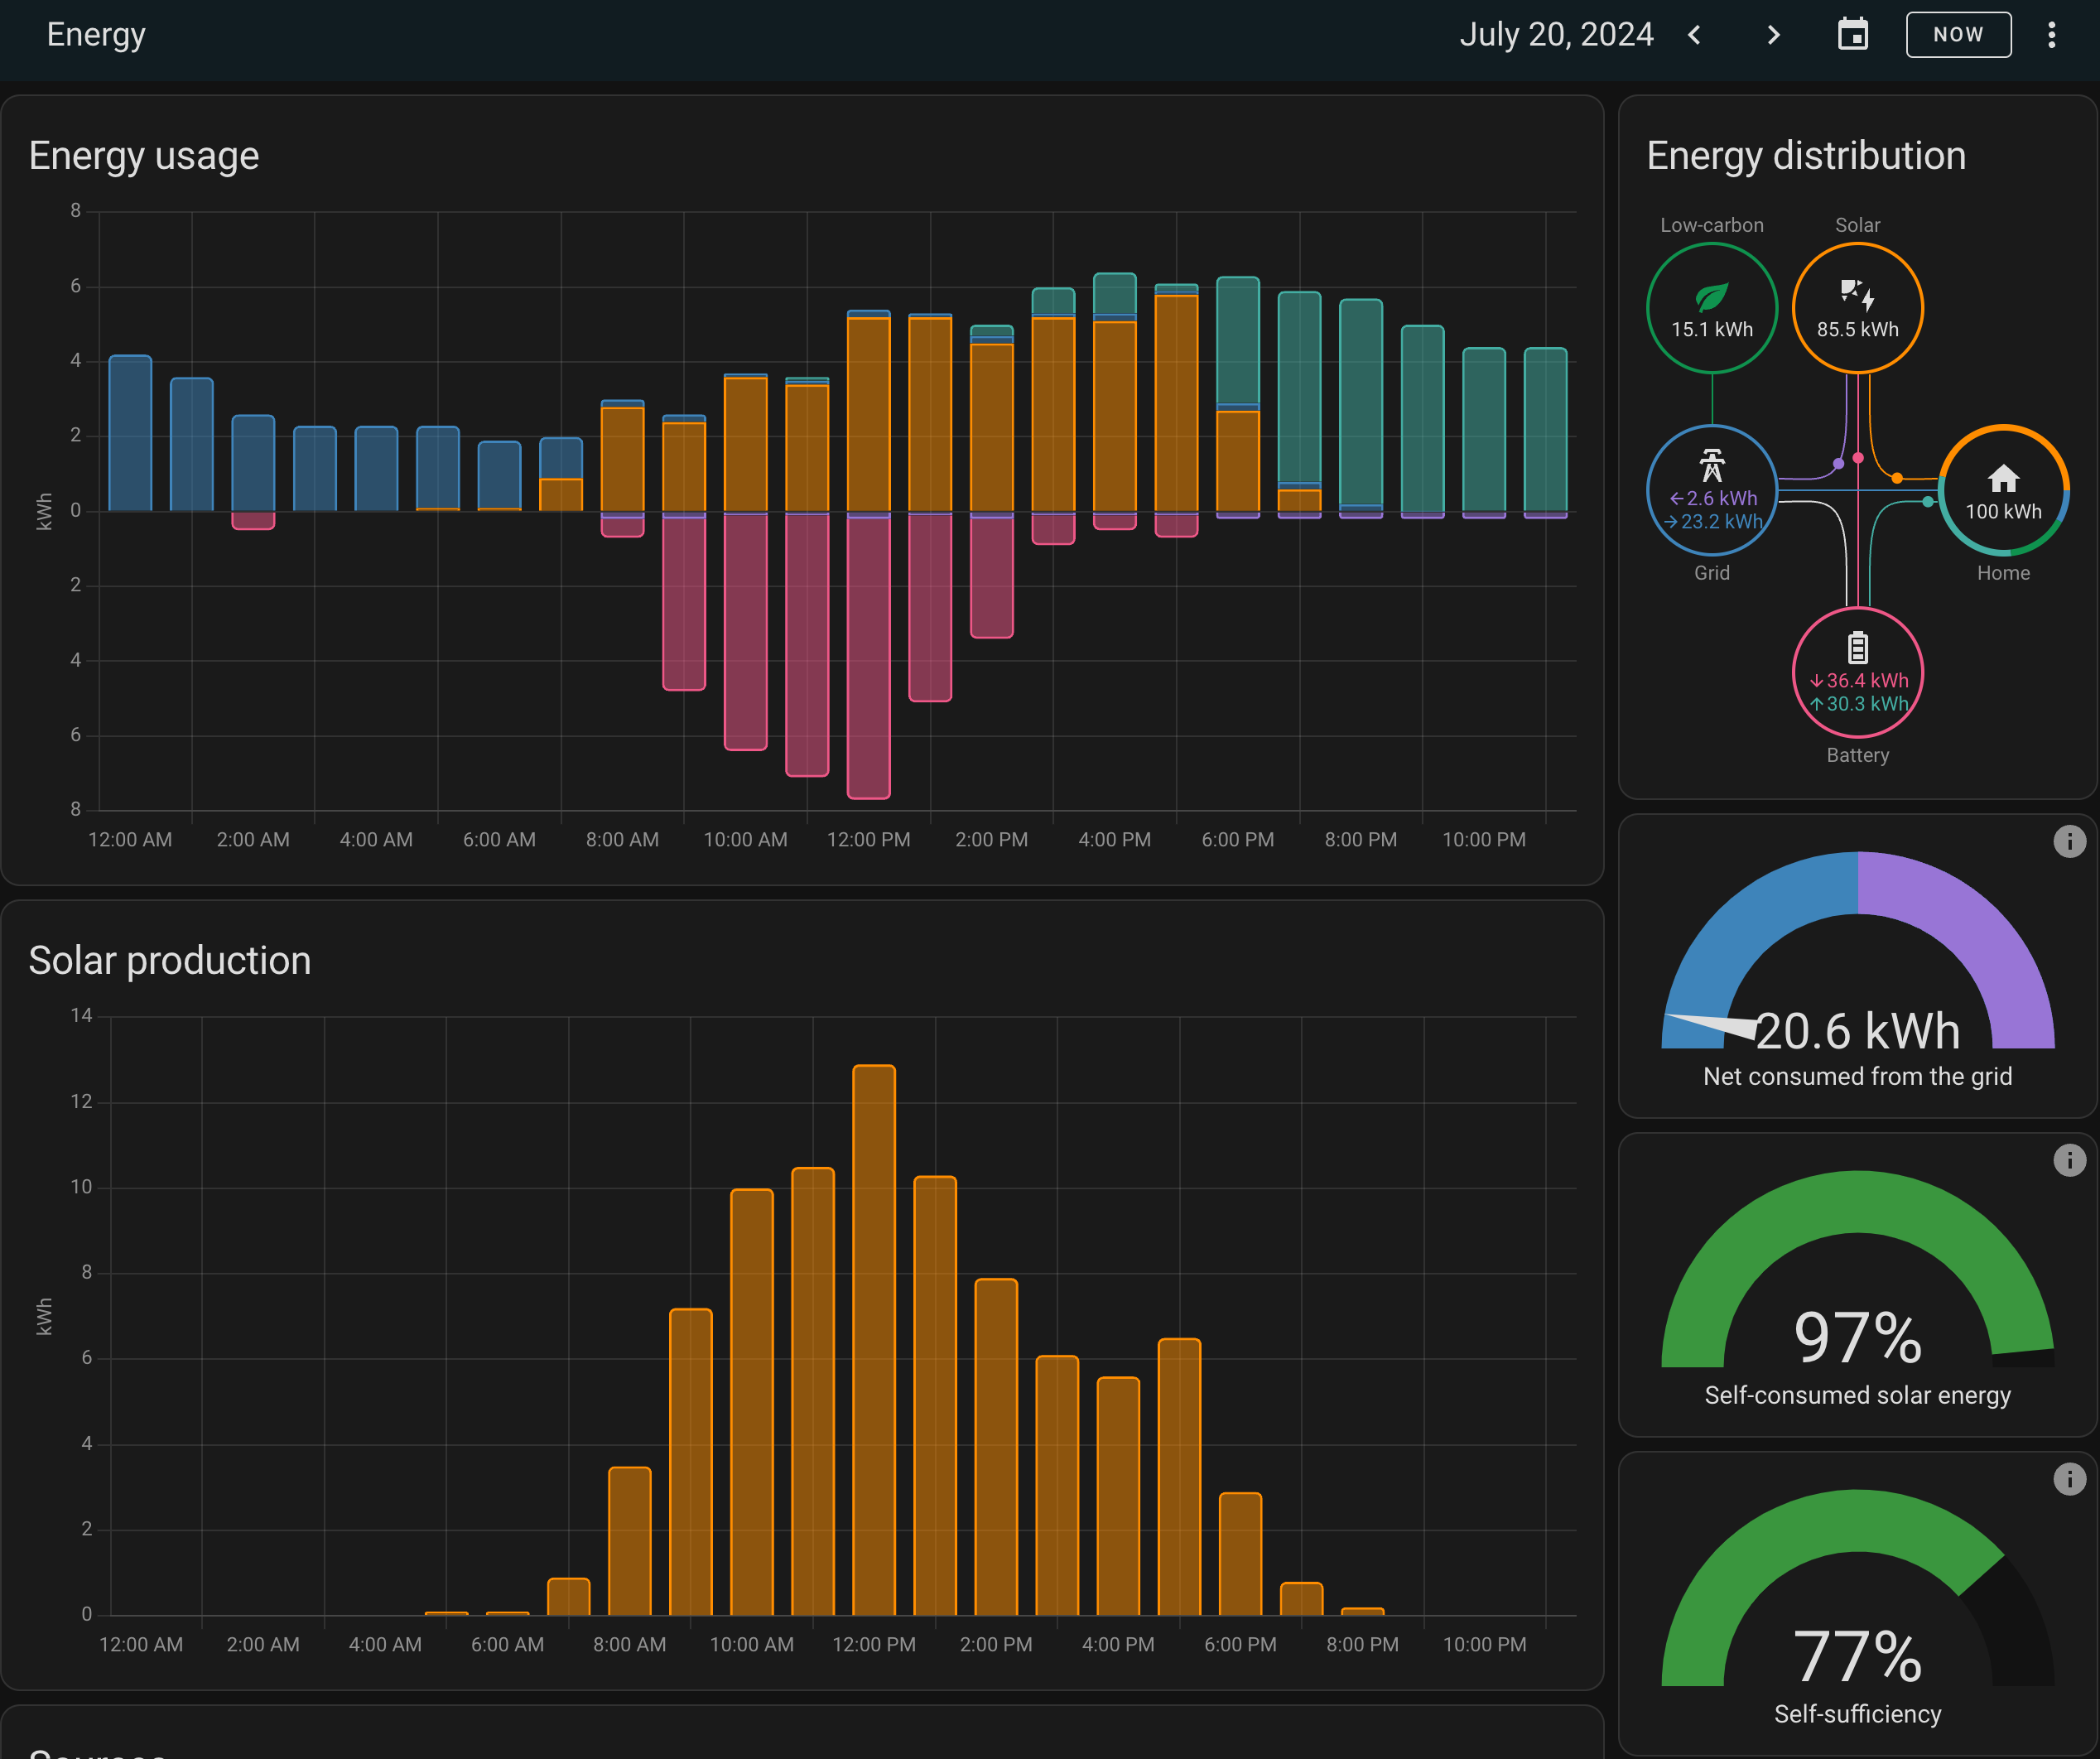
Task: Click the tallest solar production bar at noon
Action: [x=873, y=1340]
